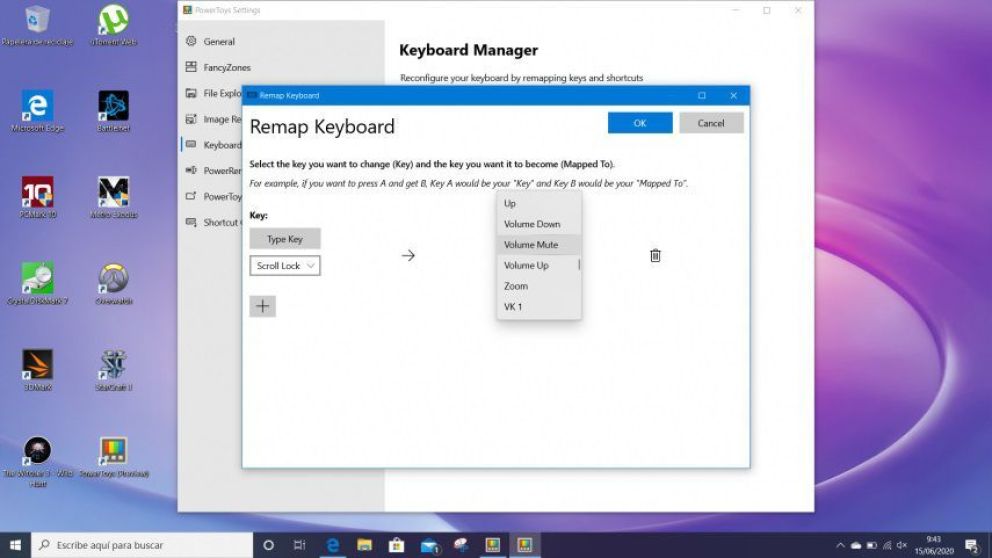Close the Remap Keyboard dialog
992x558 pixels.
[733, 96]
